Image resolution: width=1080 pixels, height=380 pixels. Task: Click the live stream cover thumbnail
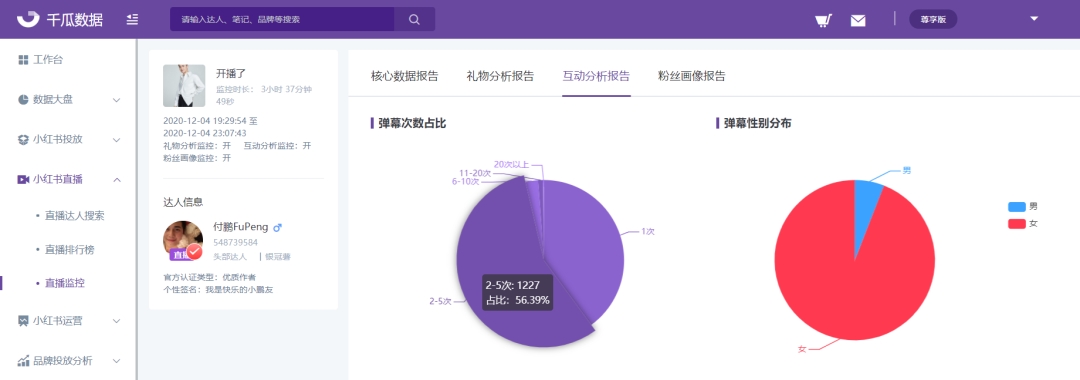(184, 86)
